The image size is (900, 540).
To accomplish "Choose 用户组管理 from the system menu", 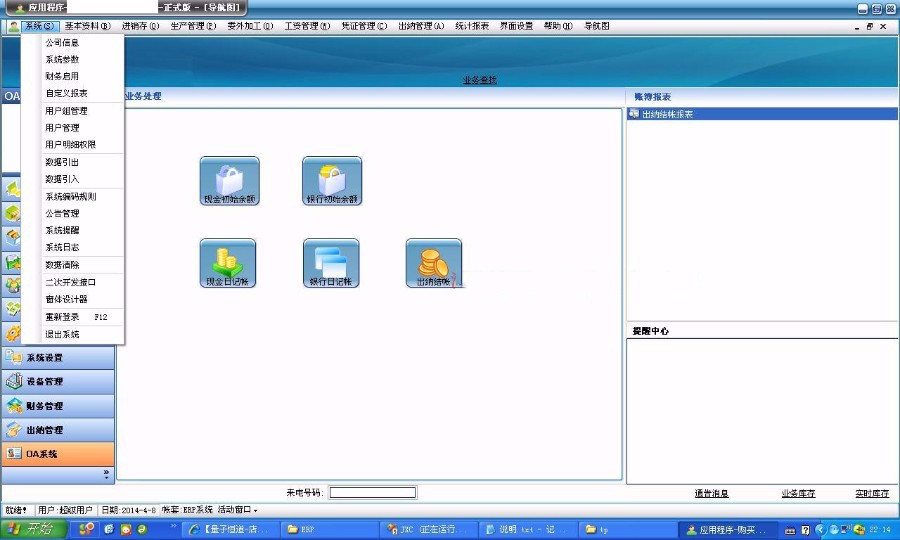I will click(73, 111).
